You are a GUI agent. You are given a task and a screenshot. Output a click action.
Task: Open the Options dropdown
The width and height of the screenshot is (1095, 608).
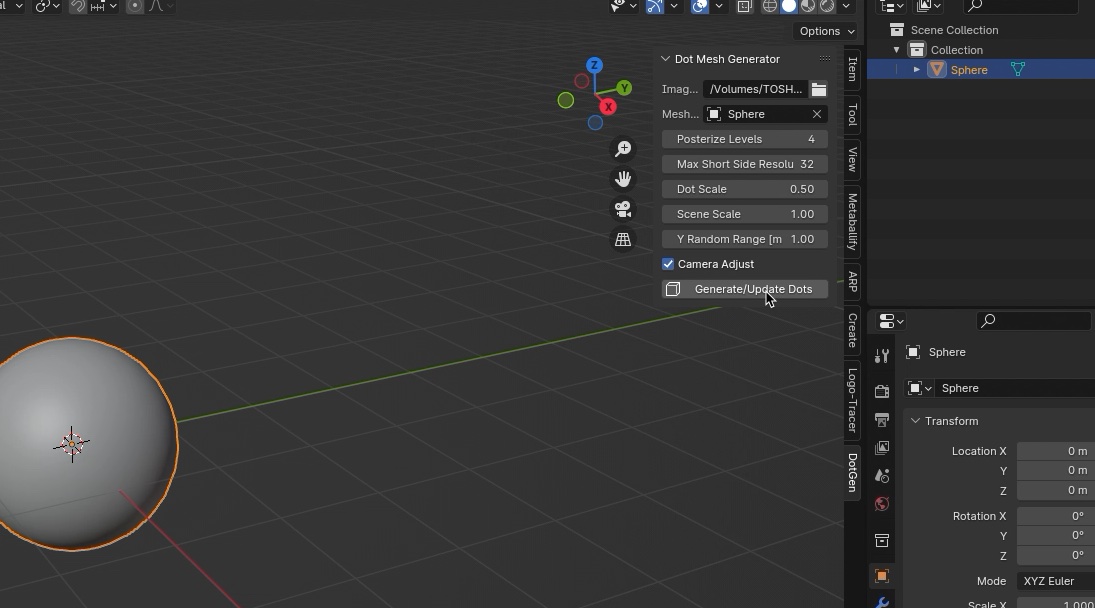pos(826,31)
